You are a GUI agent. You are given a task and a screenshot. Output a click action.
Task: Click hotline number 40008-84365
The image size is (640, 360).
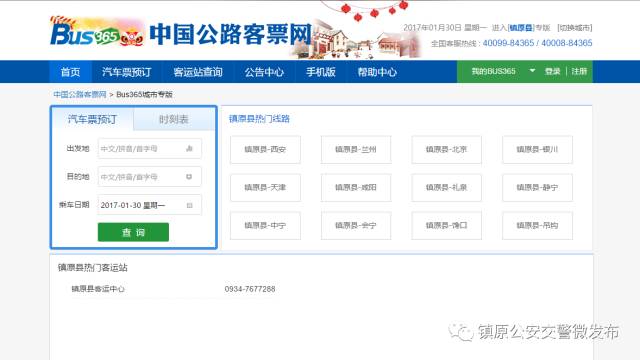coord(567,43)
